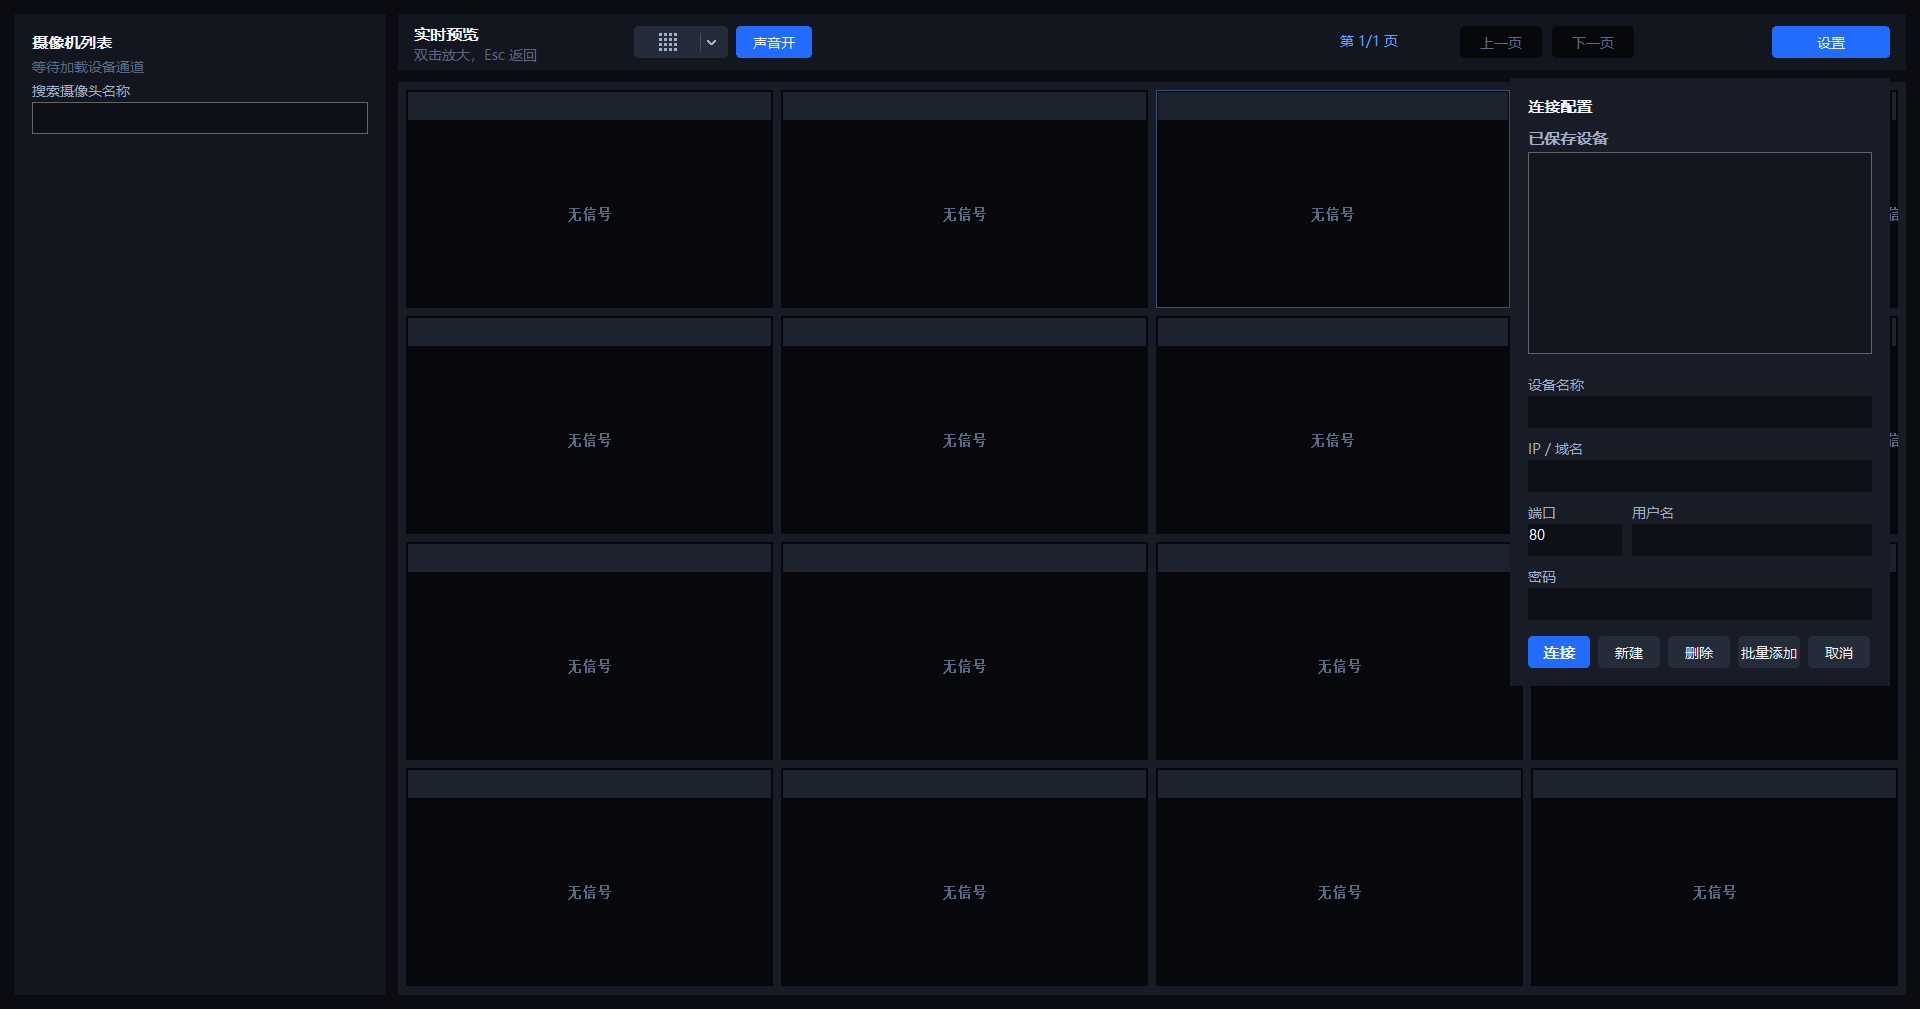Click 取消 to cancel connection config
The image size is (1920, 1009).
(x=1839, y=652)
